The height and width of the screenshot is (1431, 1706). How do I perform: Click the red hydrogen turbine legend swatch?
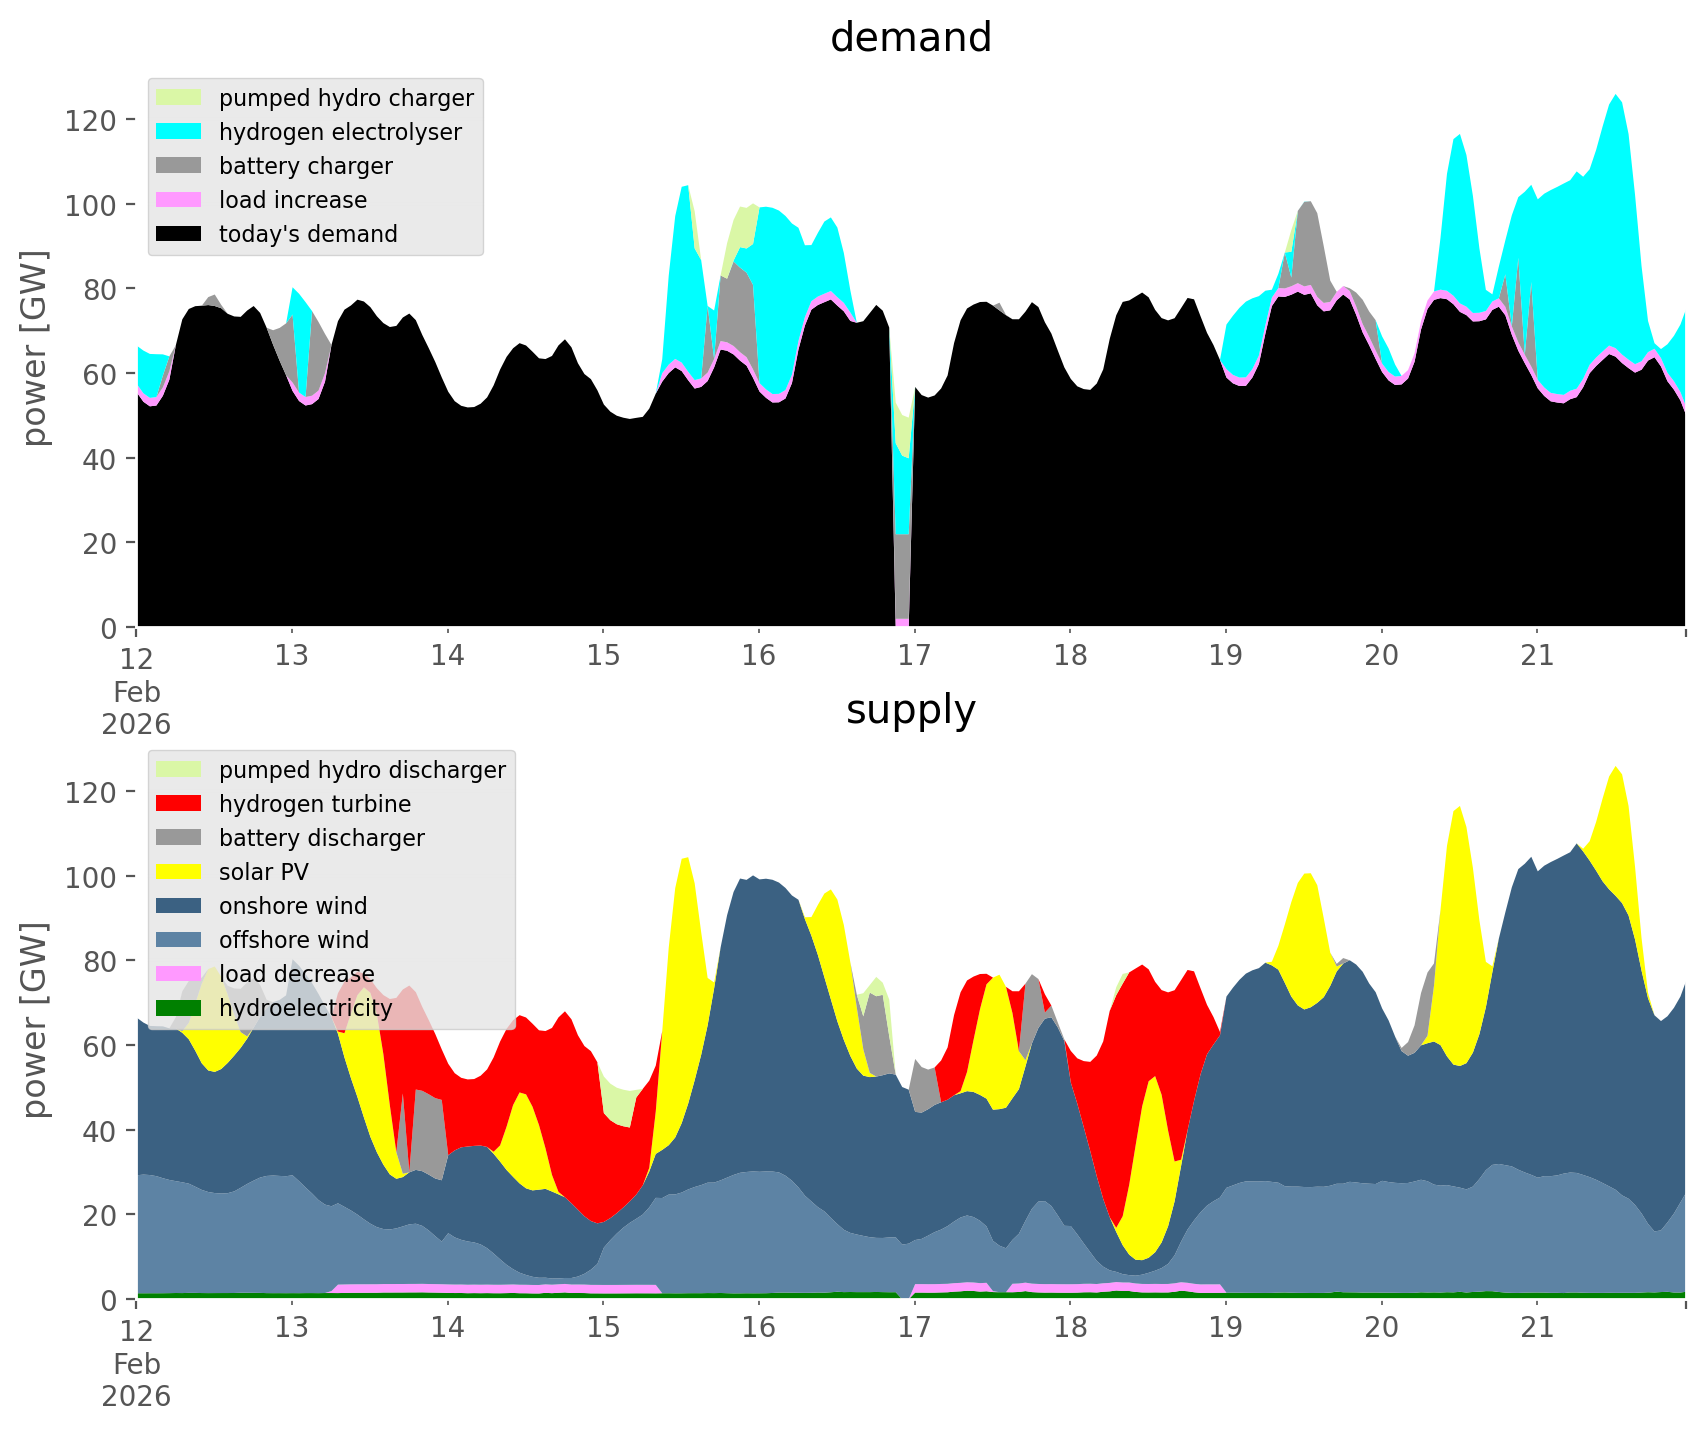pos(180,804)
